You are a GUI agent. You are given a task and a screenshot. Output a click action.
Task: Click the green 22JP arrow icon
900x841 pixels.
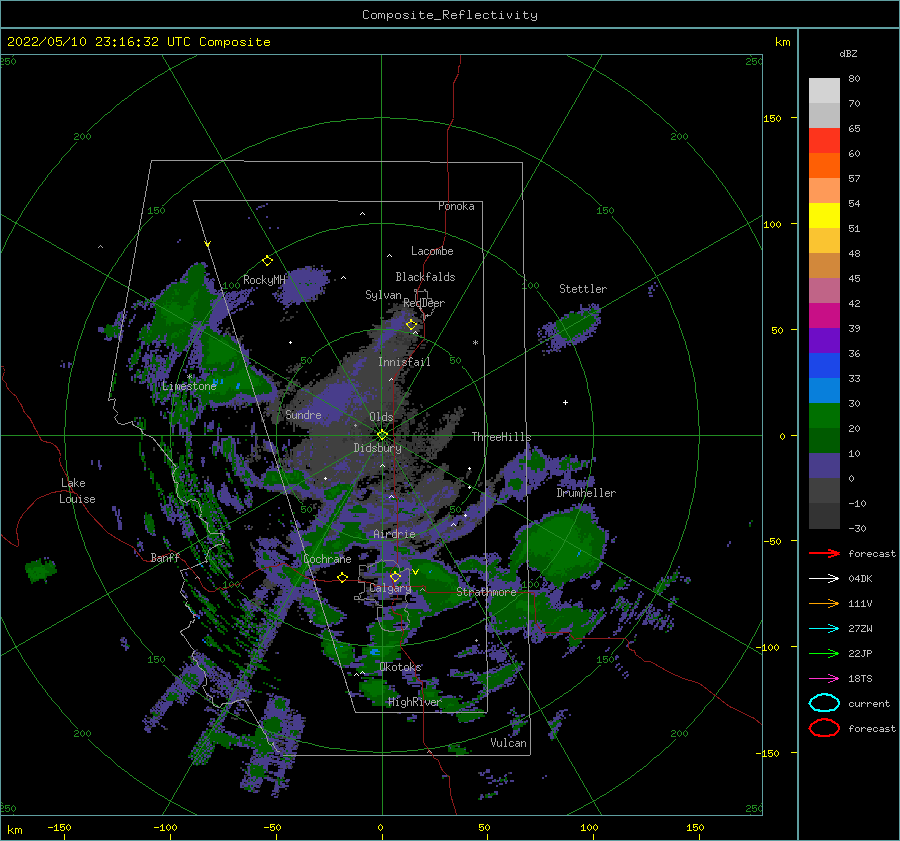pos(824,653)
